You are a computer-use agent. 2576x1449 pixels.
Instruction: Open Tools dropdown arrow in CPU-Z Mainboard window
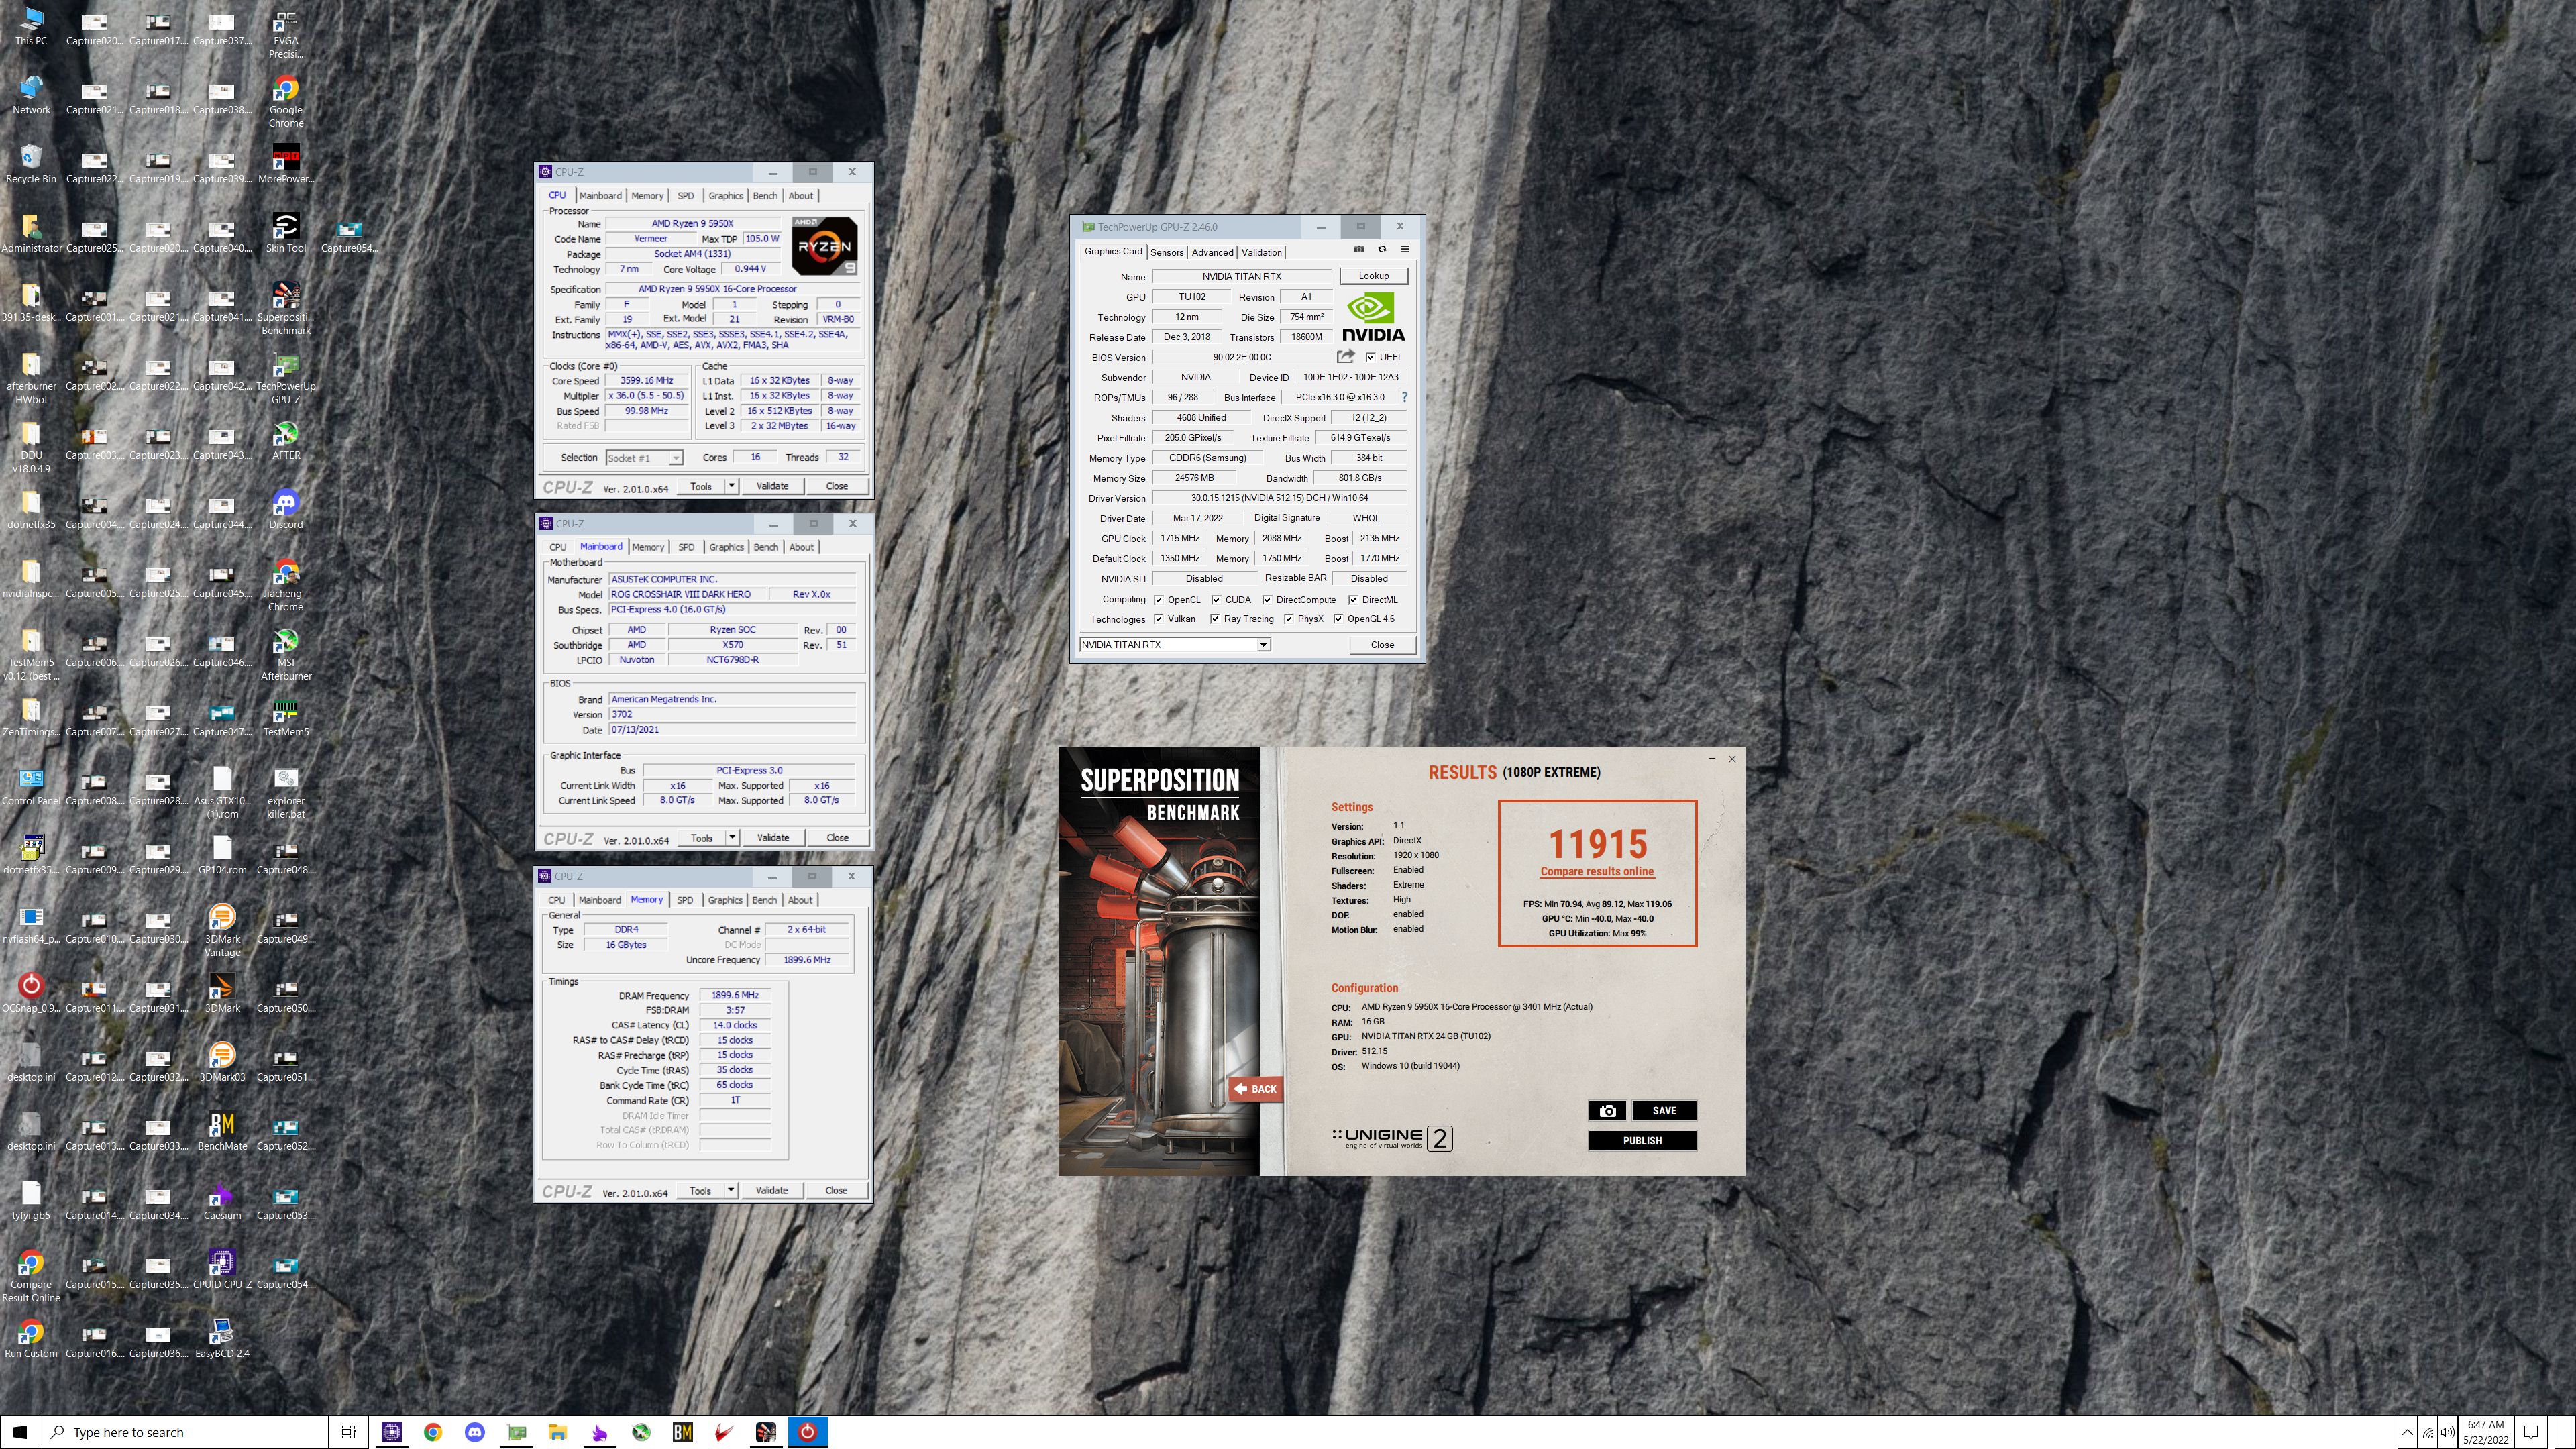(732, 837)
